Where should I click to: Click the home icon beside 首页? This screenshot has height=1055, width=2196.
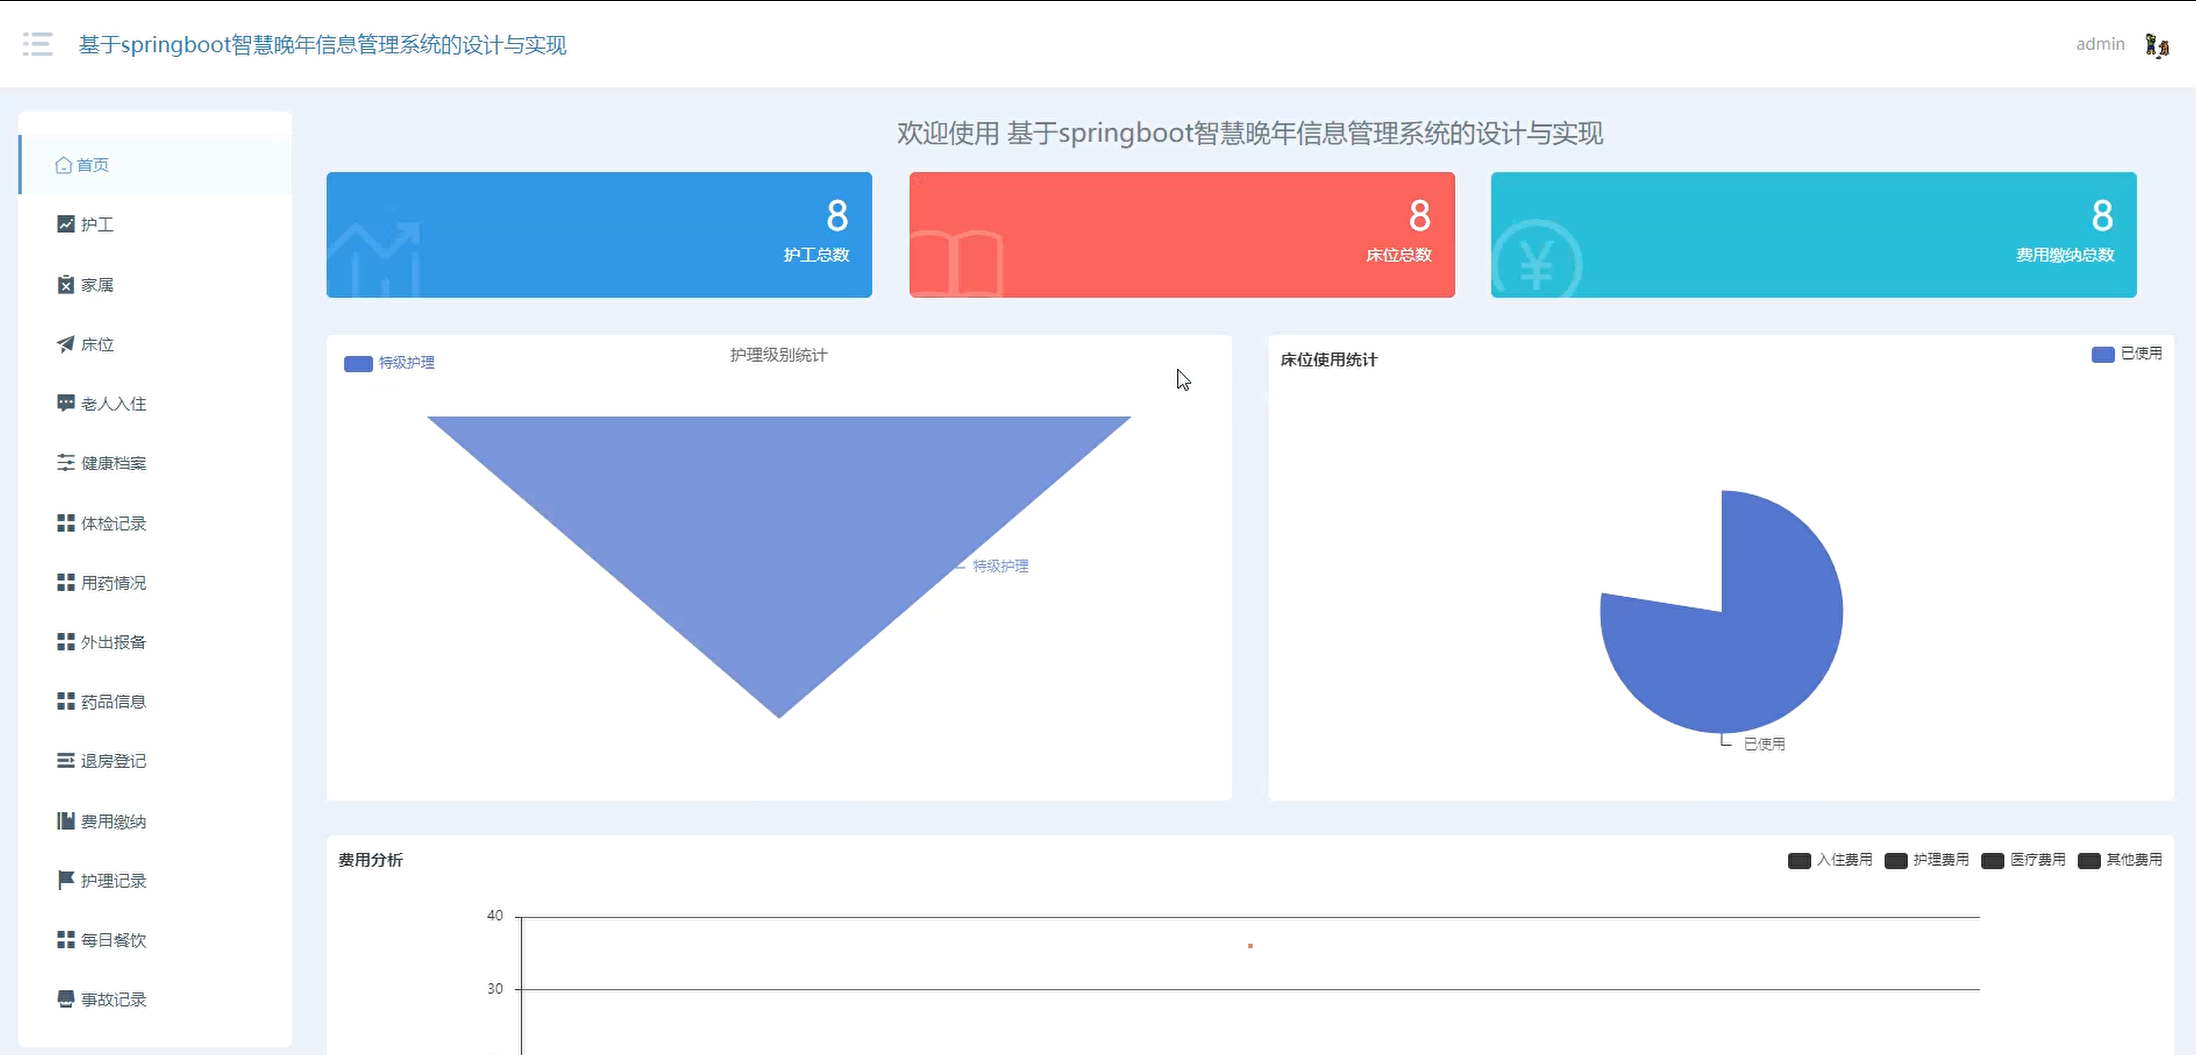(63, 165)
